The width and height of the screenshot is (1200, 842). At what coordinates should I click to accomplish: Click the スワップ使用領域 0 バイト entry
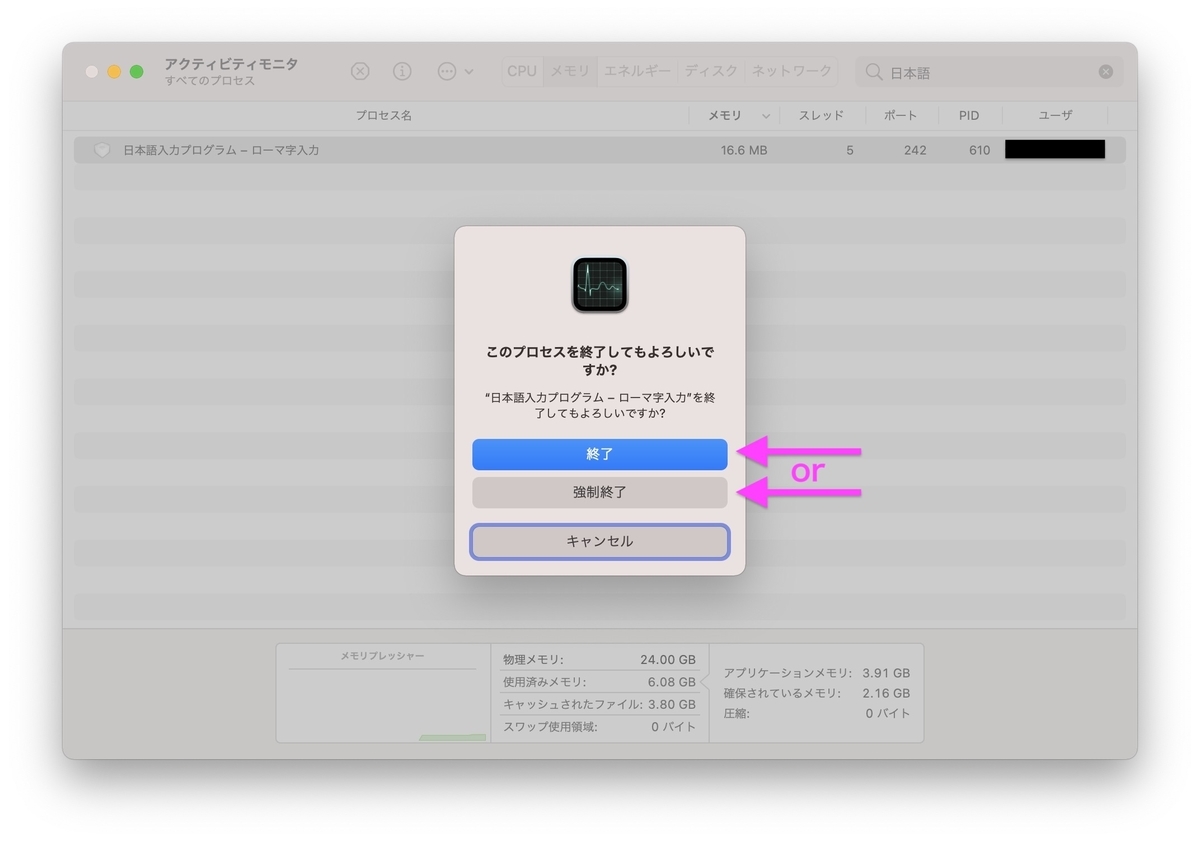599,727
